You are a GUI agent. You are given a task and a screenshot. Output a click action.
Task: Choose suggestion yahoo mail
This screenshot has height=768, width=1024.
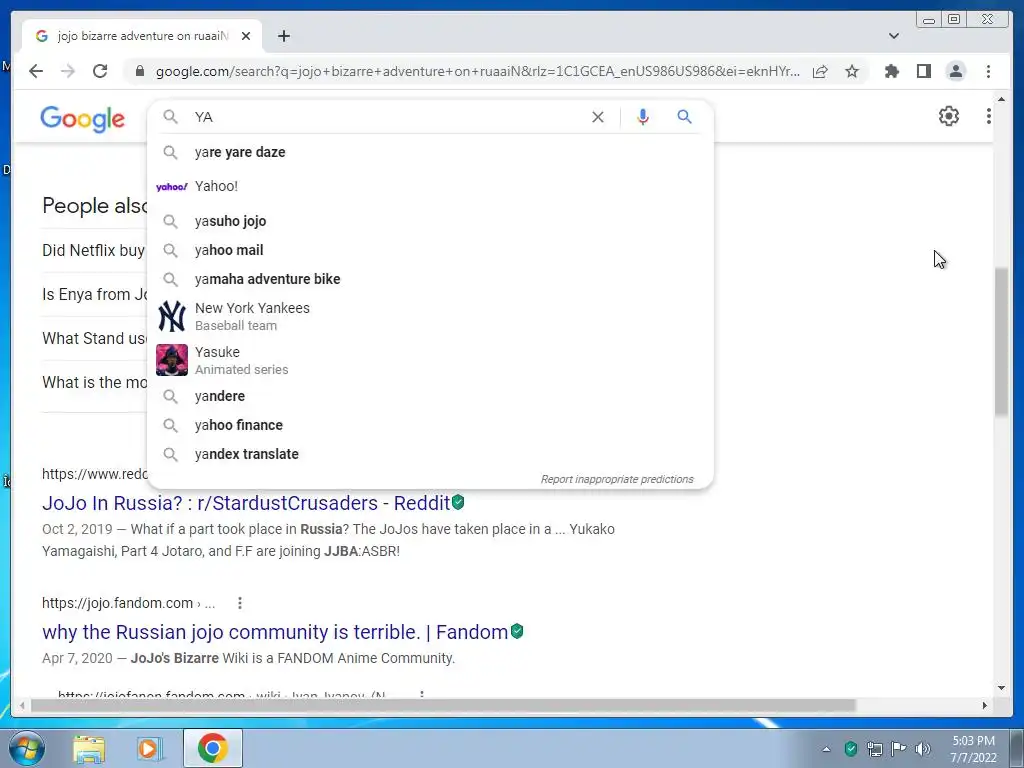(431, 250)
